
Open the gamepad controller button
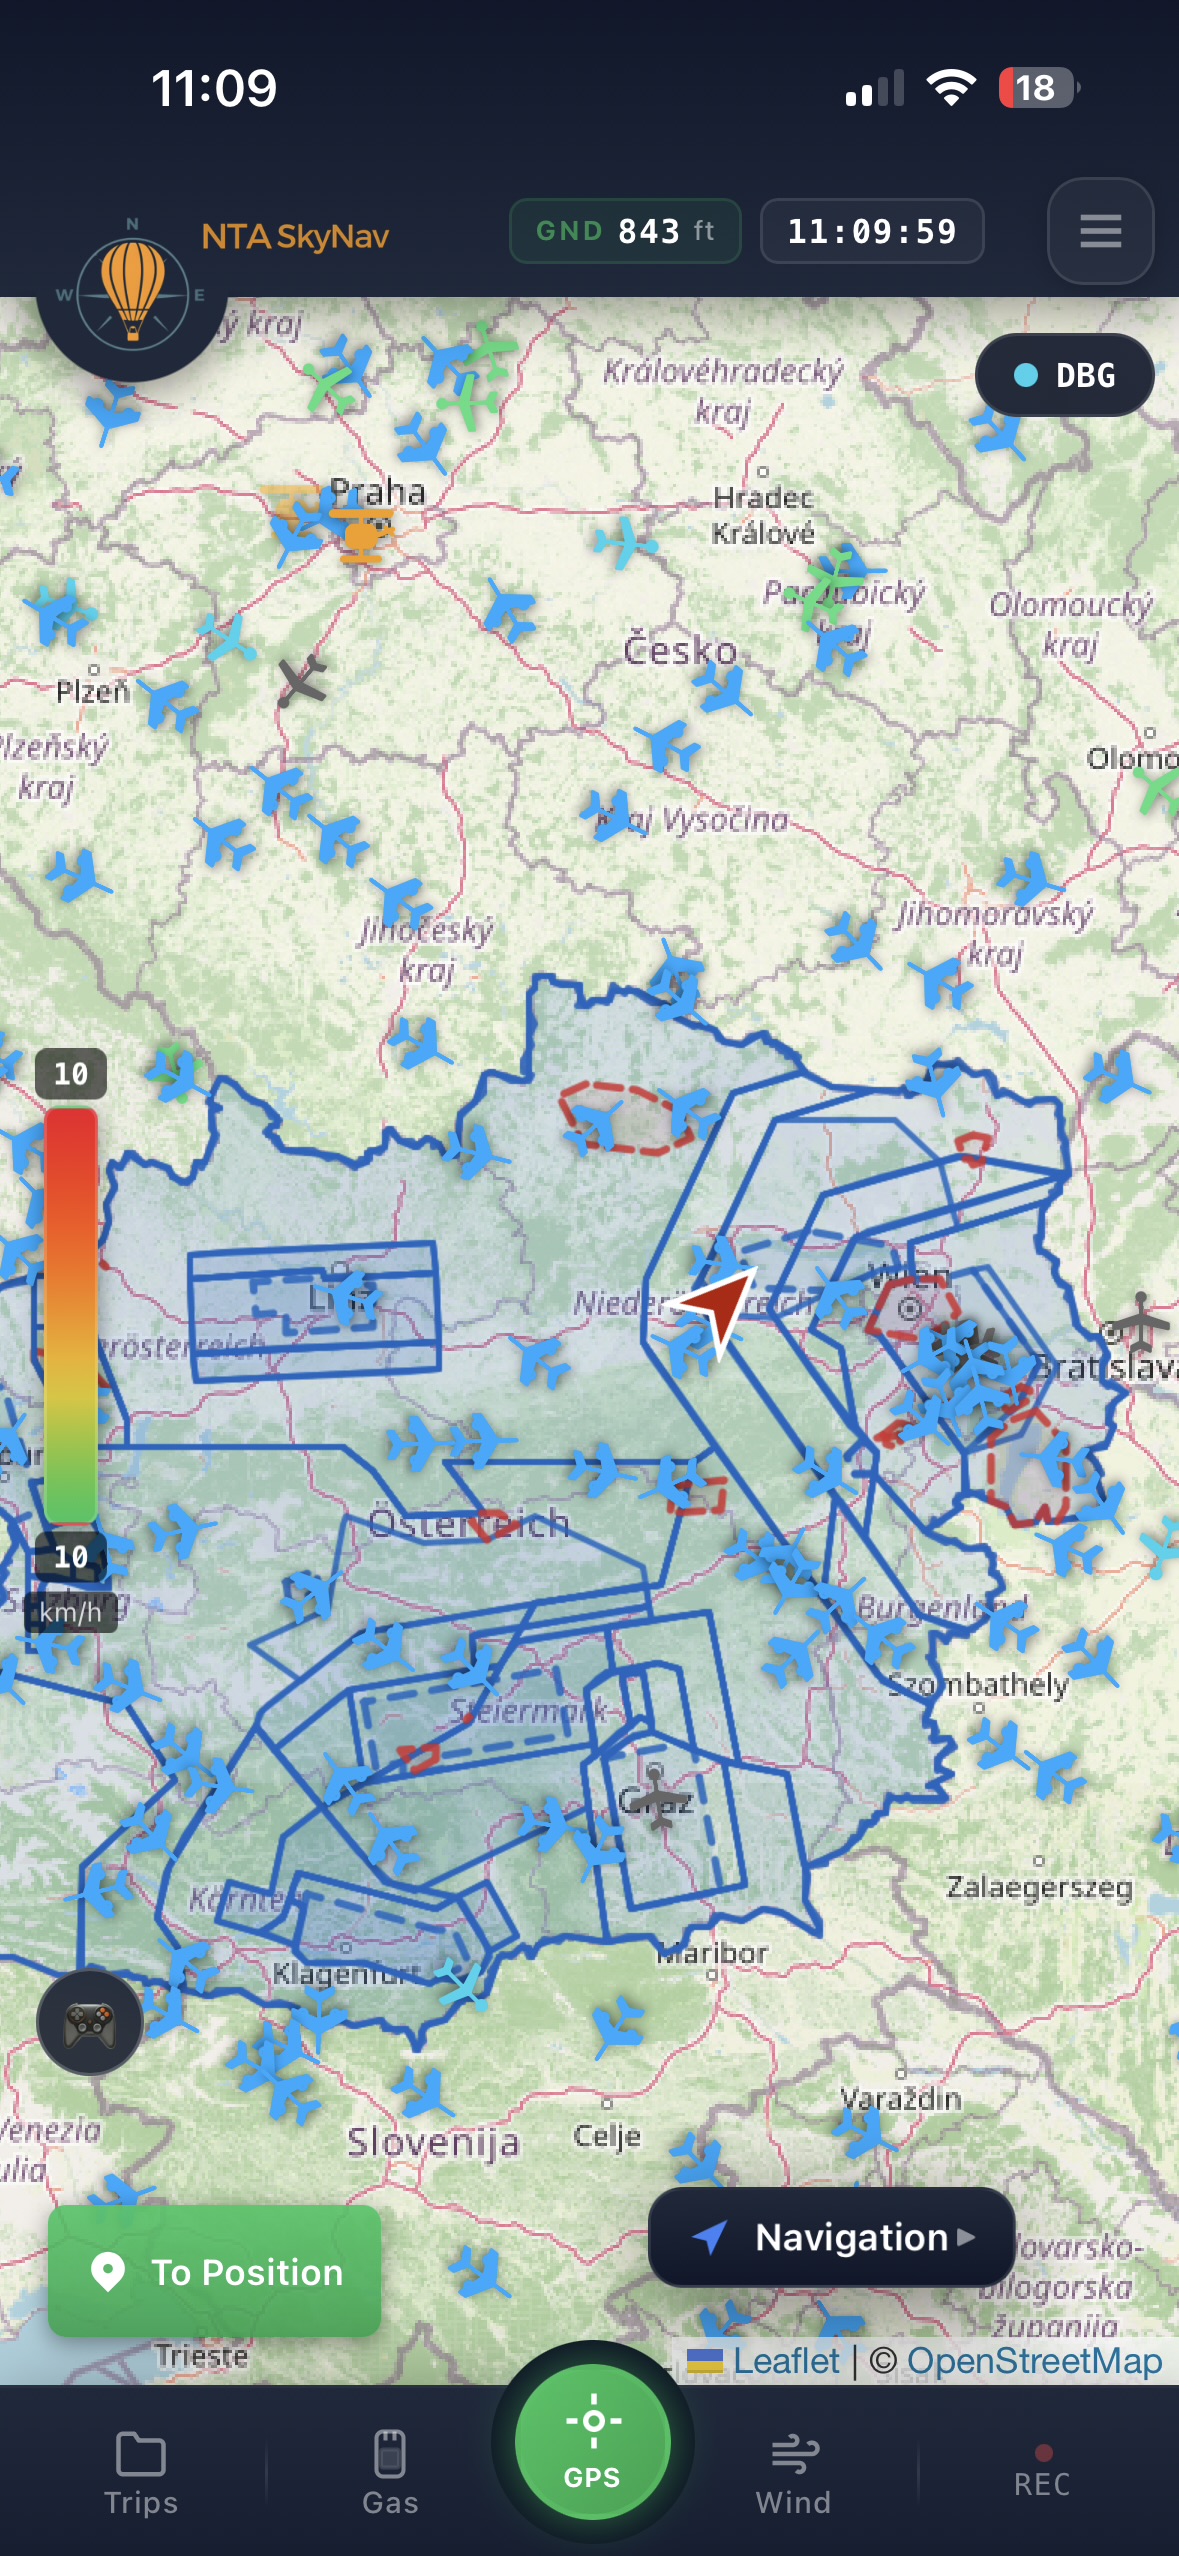click(x=90, y=2023)
